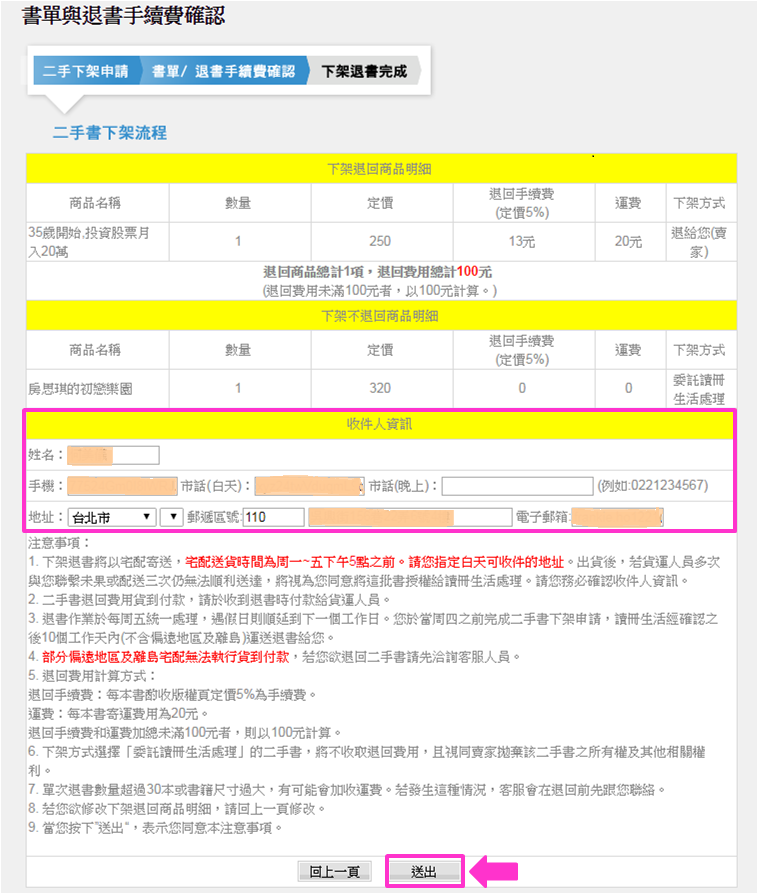The image size is (758, 894).
Task: Click the book title 房思琪的初戀樂園
Action: pos(80,388)
